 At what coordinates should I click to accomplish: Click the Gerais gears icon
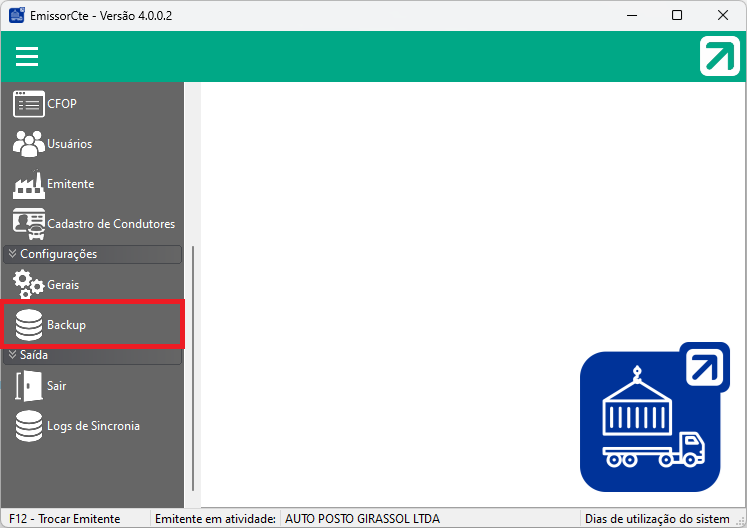(x=29, y=285)
